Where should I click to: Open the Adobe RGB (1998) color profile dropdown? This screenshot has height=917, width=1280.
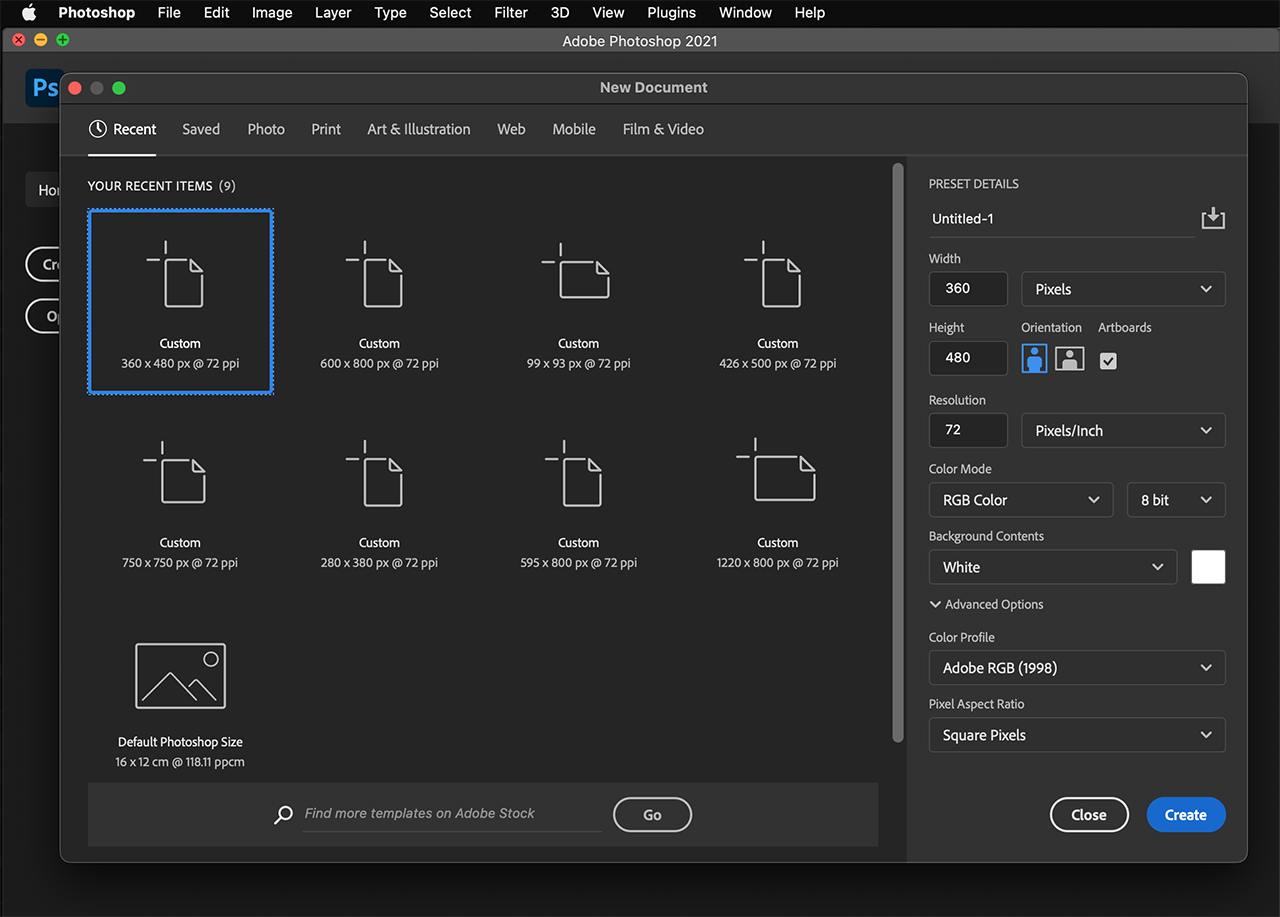tap(1077, 668)
